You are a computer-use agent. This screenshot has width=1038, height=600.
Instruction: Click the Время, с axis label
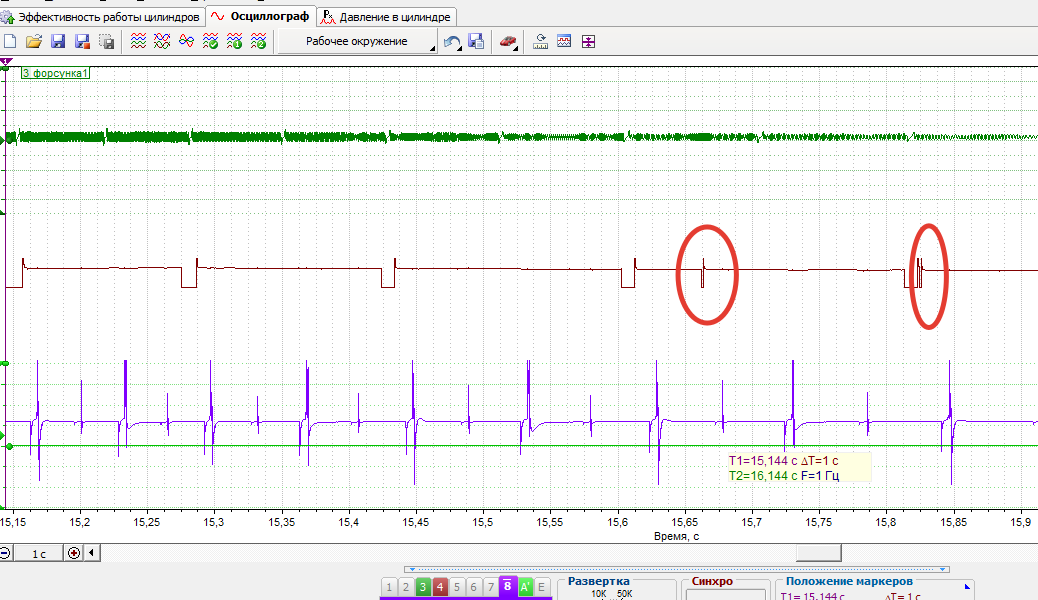(677, 536)
